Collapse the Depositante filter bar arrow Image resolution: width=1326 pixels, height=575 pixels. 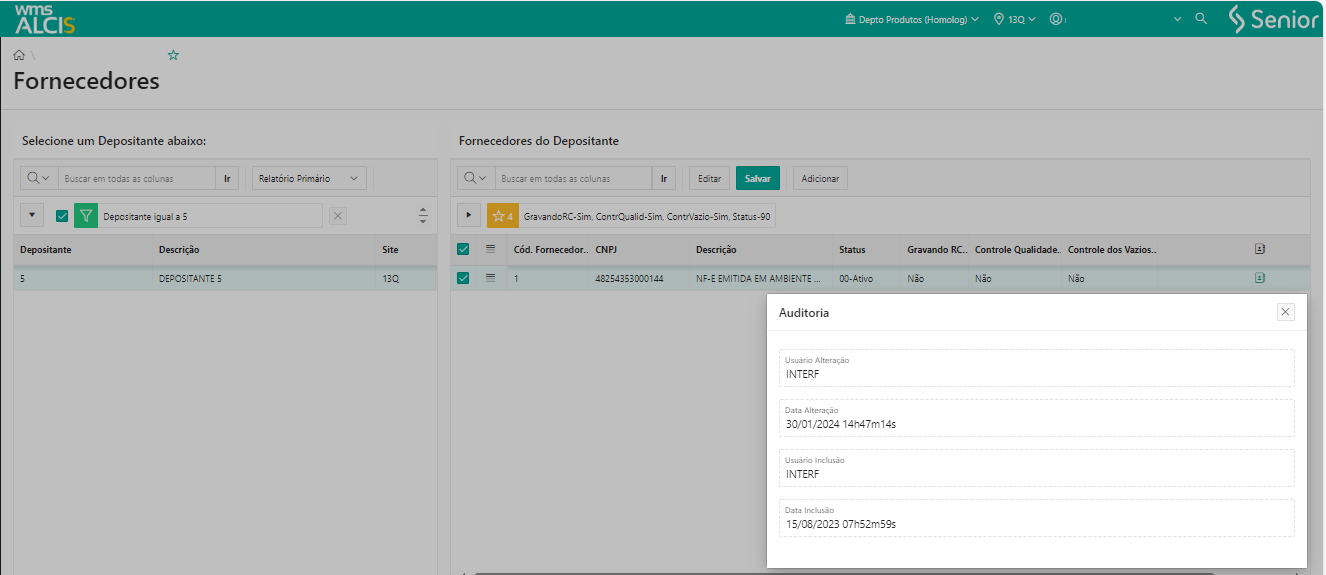coord(32,216)
